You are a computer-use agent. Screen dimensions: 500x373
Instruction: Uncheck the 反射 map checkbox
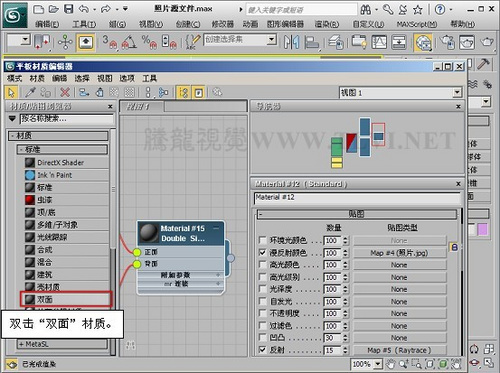tap(263, 350)
